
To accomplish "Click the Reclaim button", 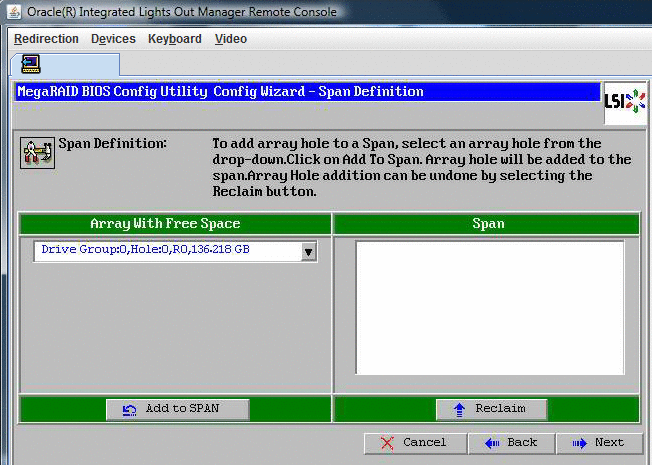I will point(491,409).
